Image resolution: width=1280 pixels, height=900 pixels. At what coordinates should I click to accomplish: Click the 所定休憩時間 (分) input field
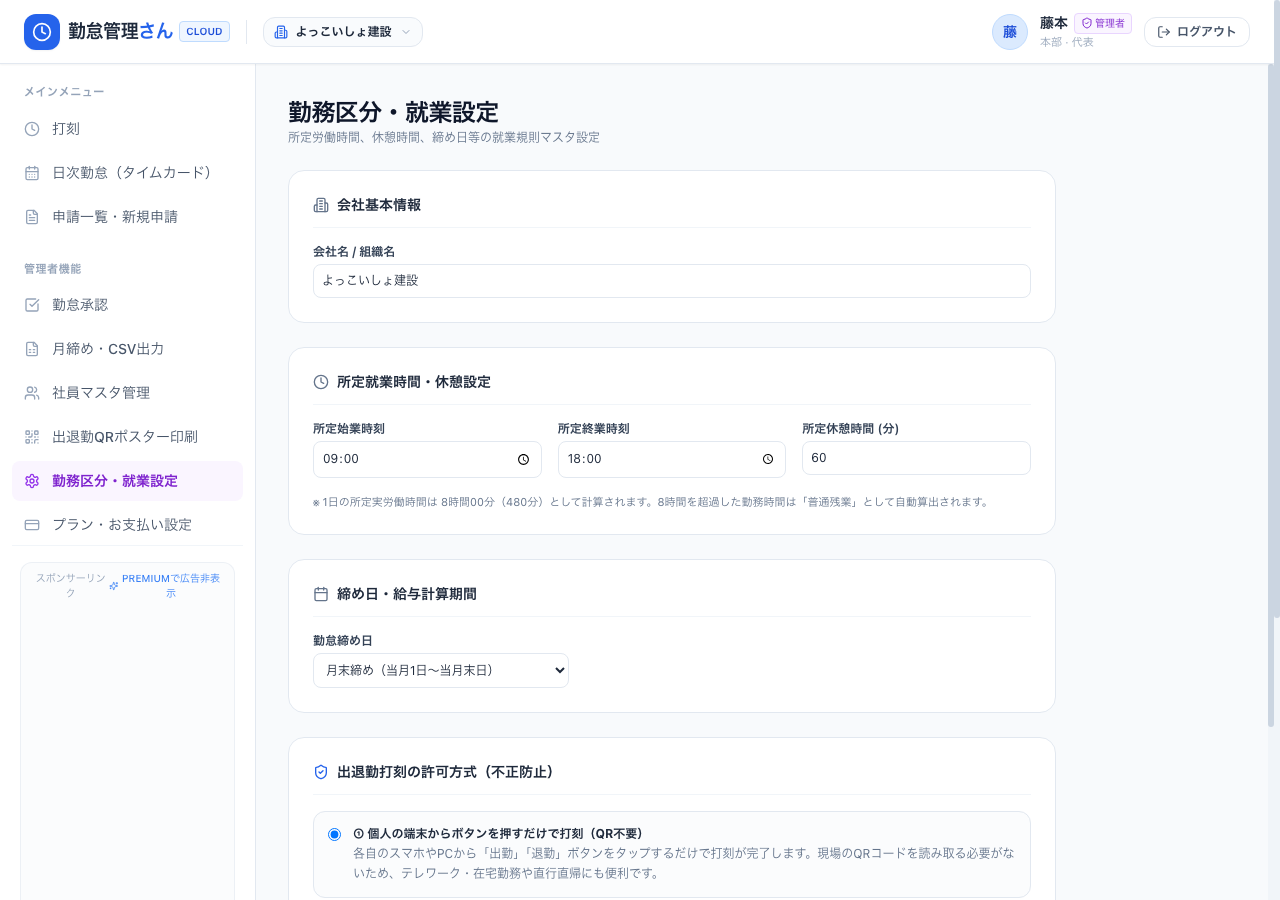click(916, 458)
